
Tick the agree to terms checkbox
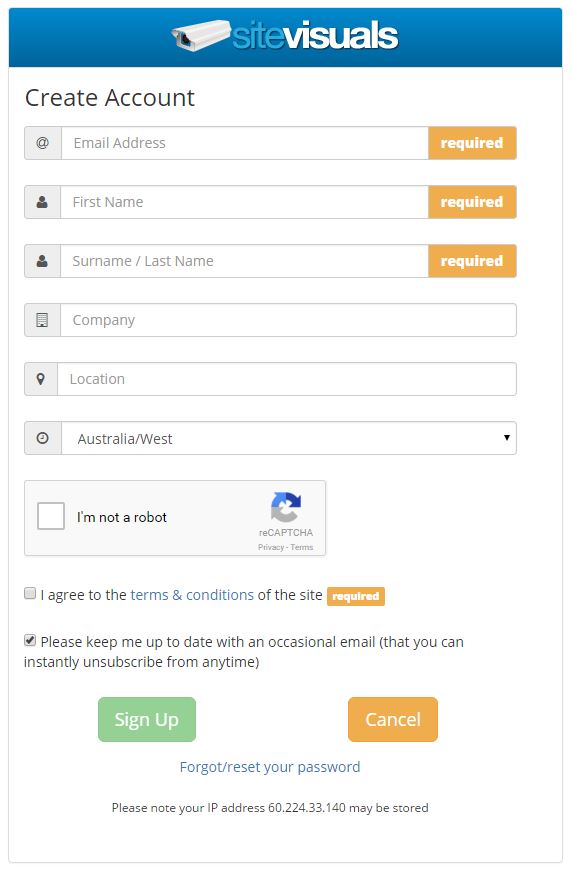(30, 593)
